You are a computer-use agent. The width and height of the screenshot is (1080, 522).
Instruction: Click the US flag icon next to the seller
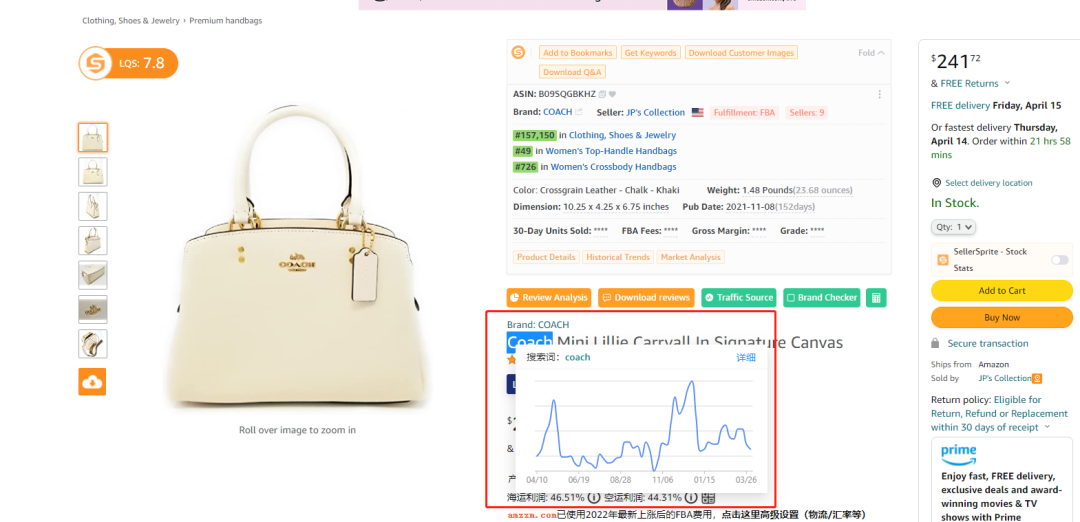tap(698, 112)
